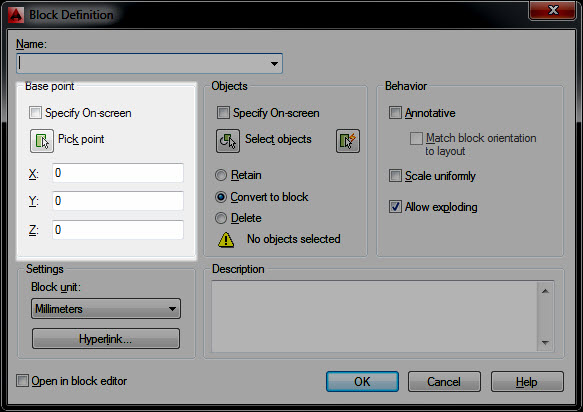Enable Scale uniformly option
Image resolution: width=583 pixels, height=412 pixels.
click(395, 176)
